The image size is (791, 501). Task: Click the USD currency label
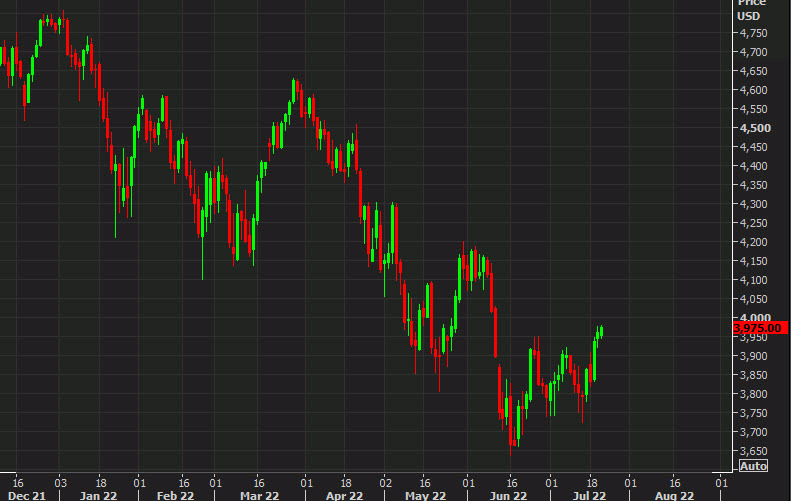click(749, 16)
